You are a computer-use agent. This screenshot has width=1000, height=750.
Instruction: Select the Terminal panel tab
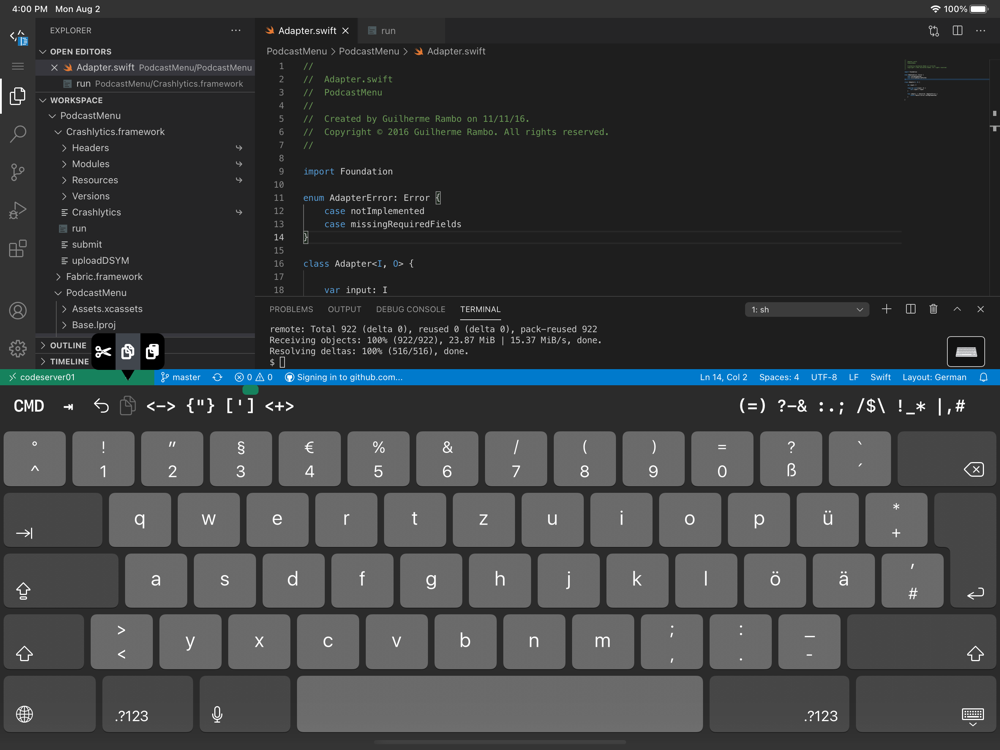click(x=480, y=309)
